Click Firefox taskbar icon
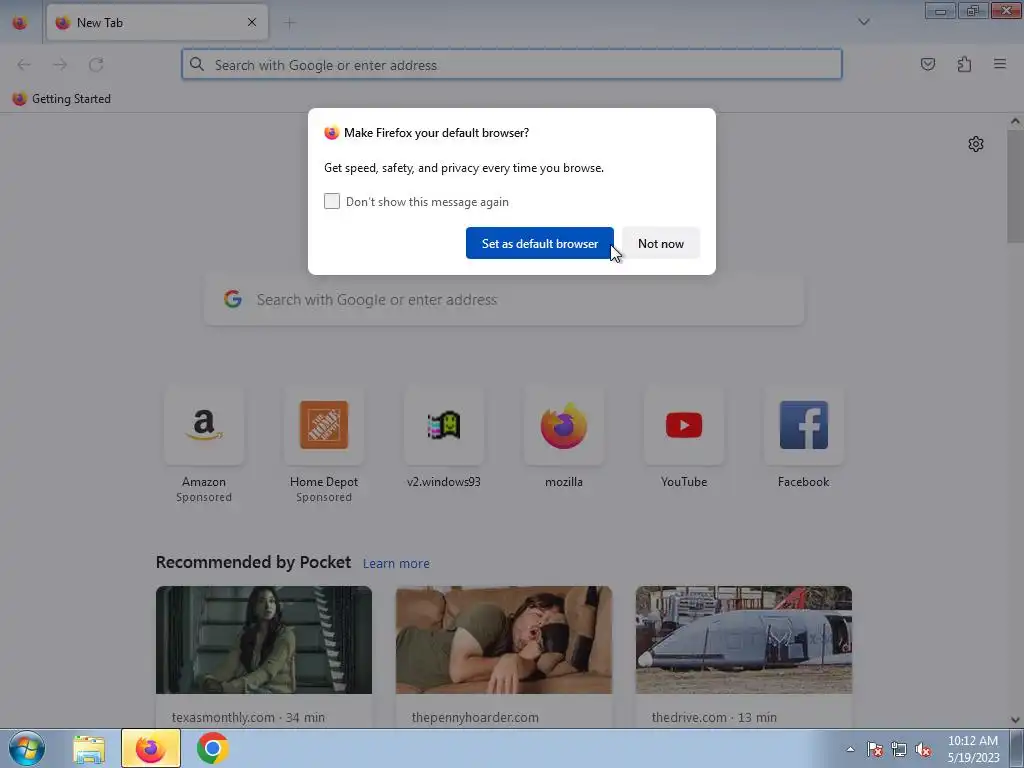This screenshot has height=768, width=1024. (x=151, y=748)
